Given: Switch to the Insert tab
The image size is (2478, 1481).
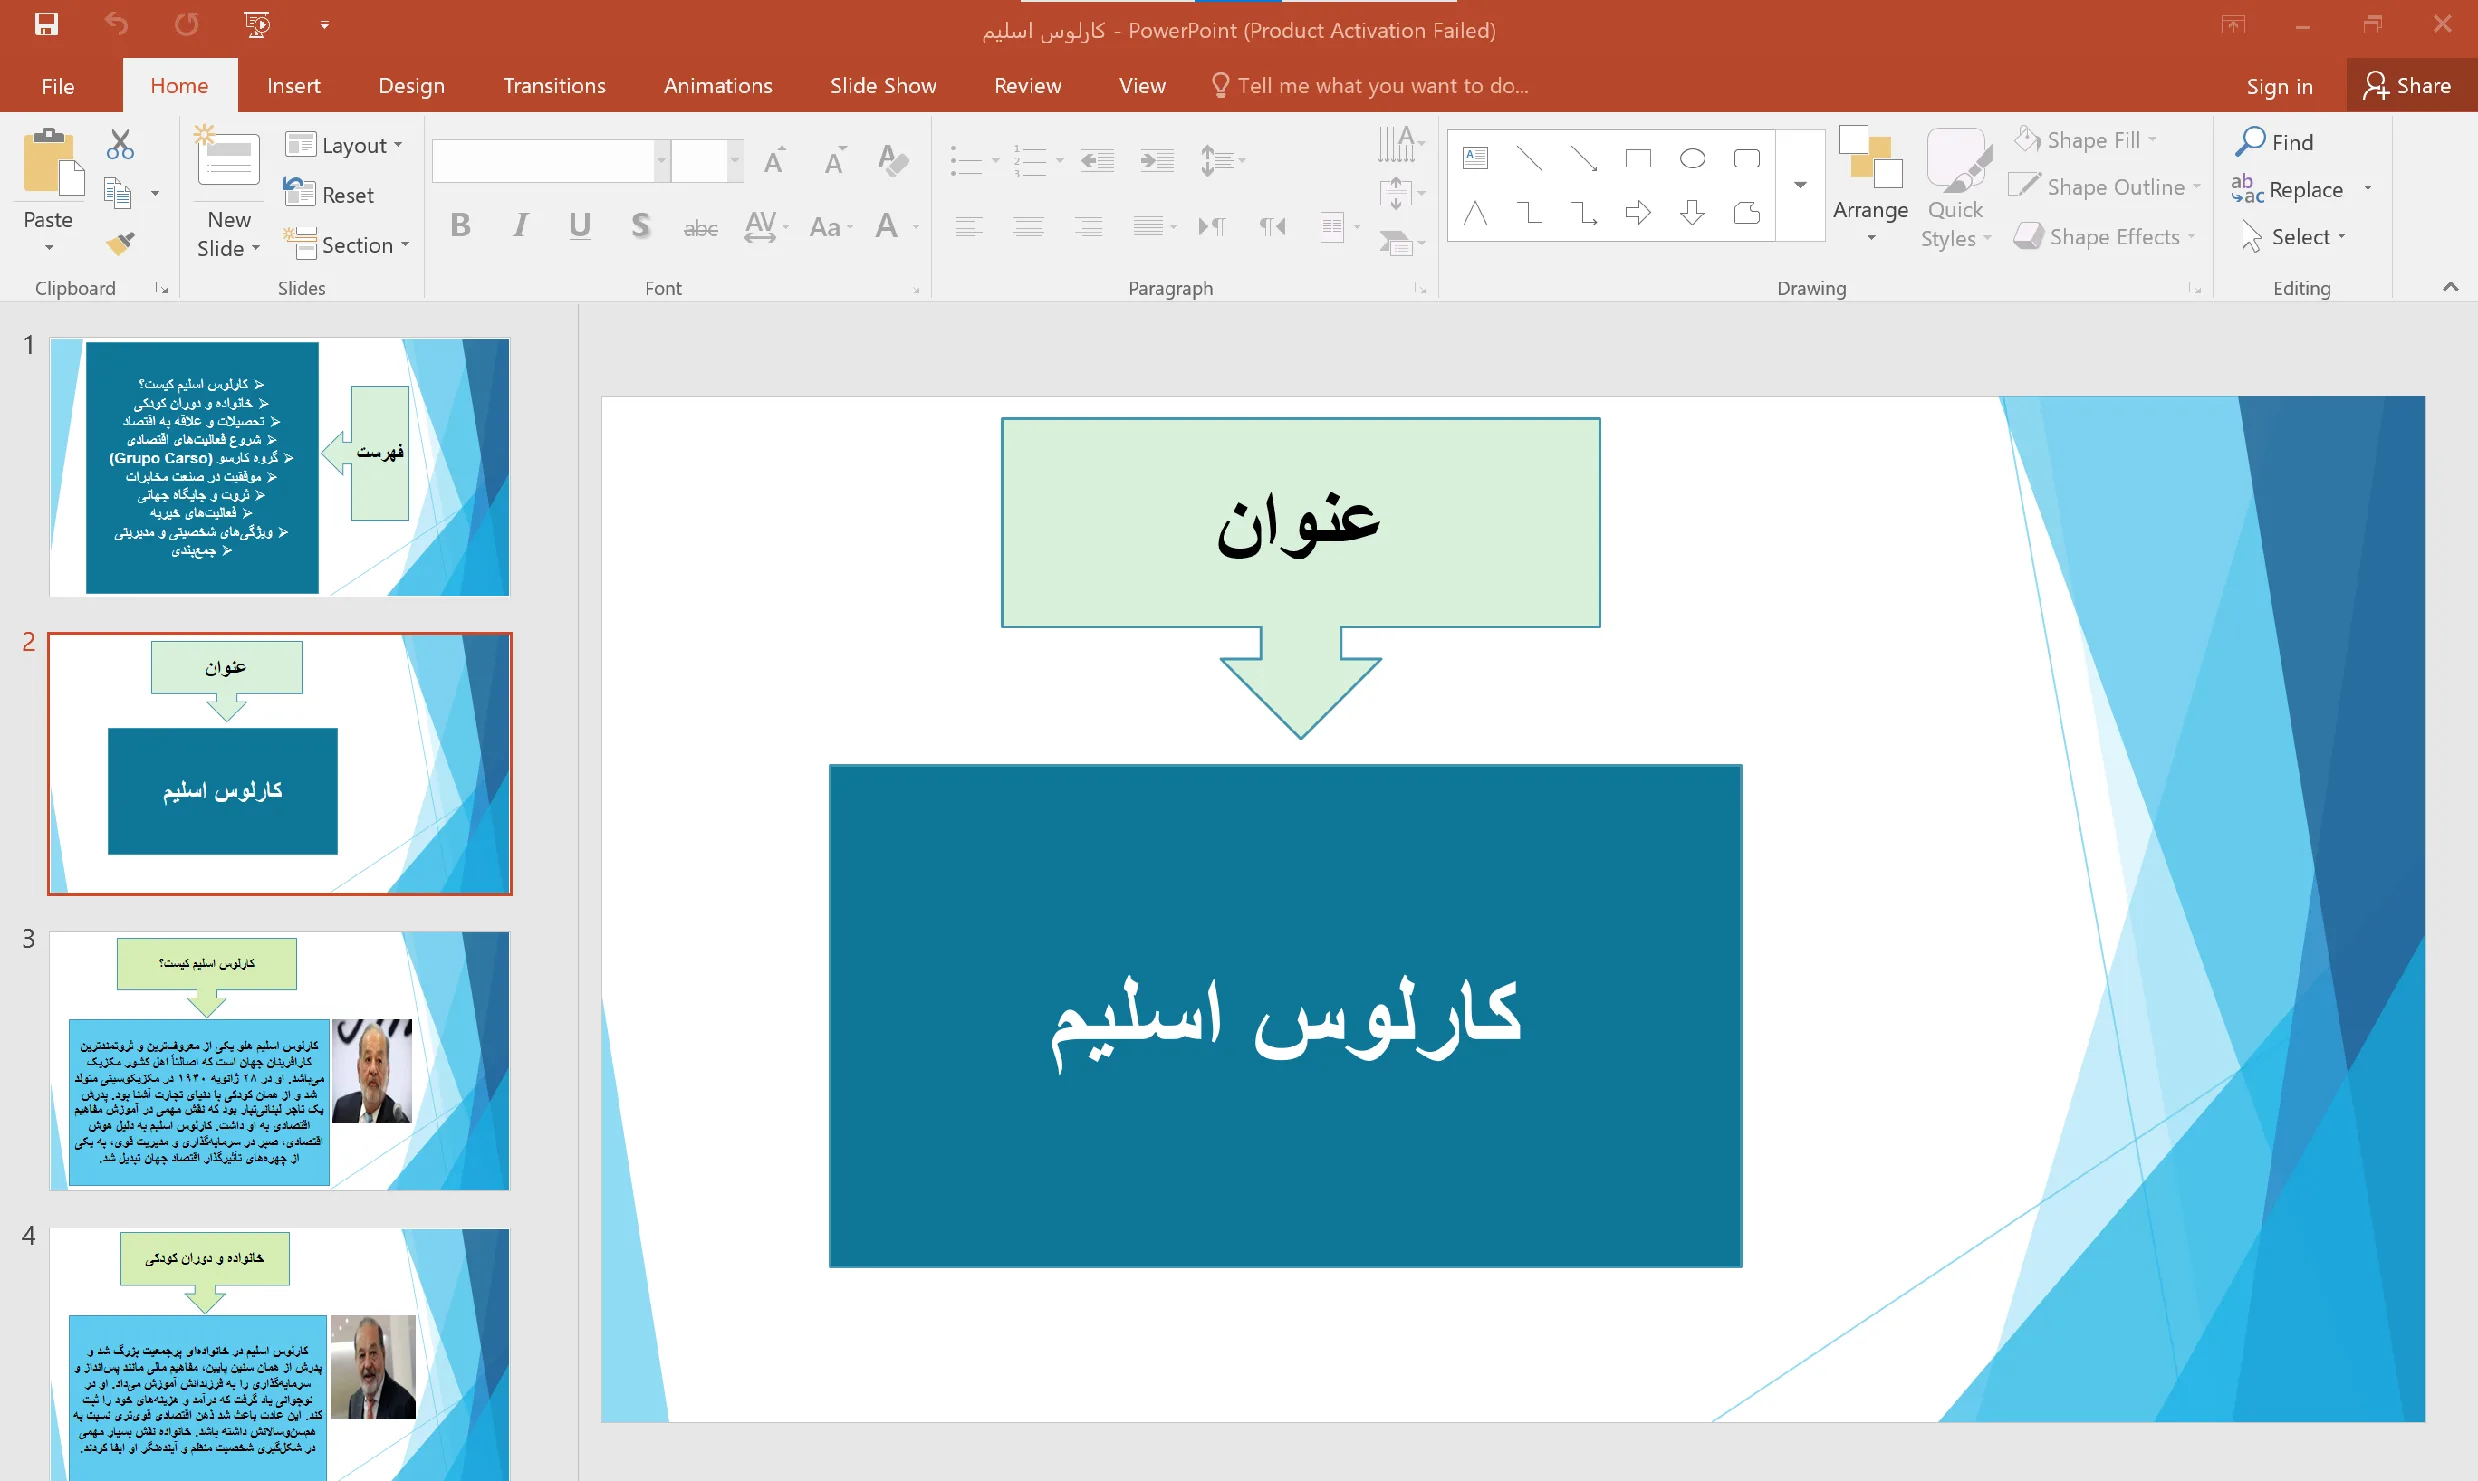Looking at the screenshot, I should point(294,86).
